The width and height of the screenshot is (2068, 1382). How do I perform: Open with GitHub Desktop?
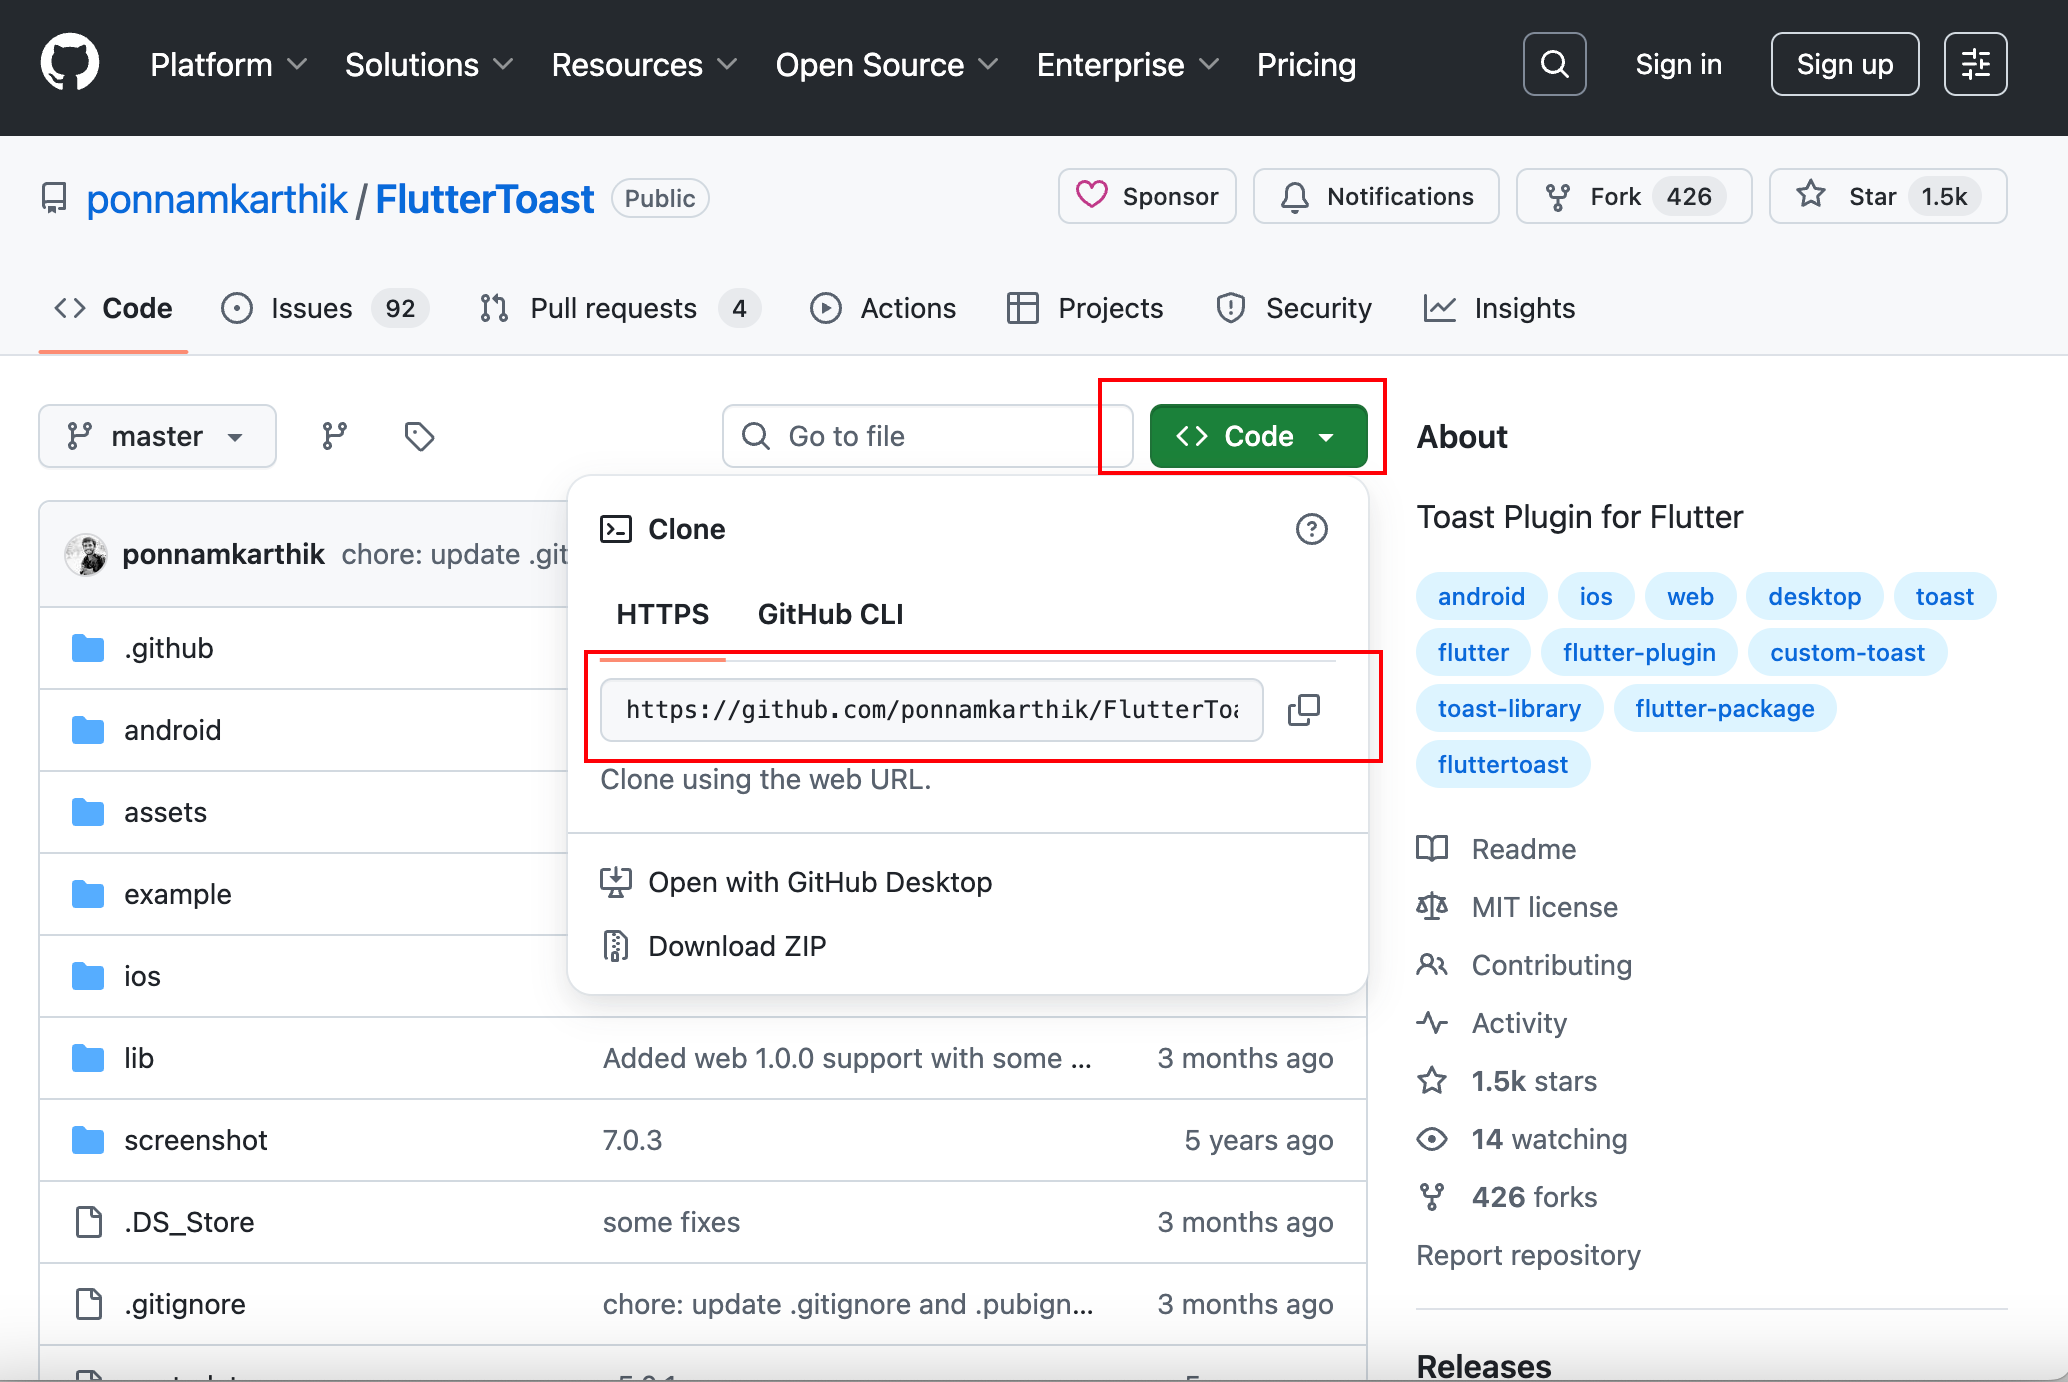[819, 882]
